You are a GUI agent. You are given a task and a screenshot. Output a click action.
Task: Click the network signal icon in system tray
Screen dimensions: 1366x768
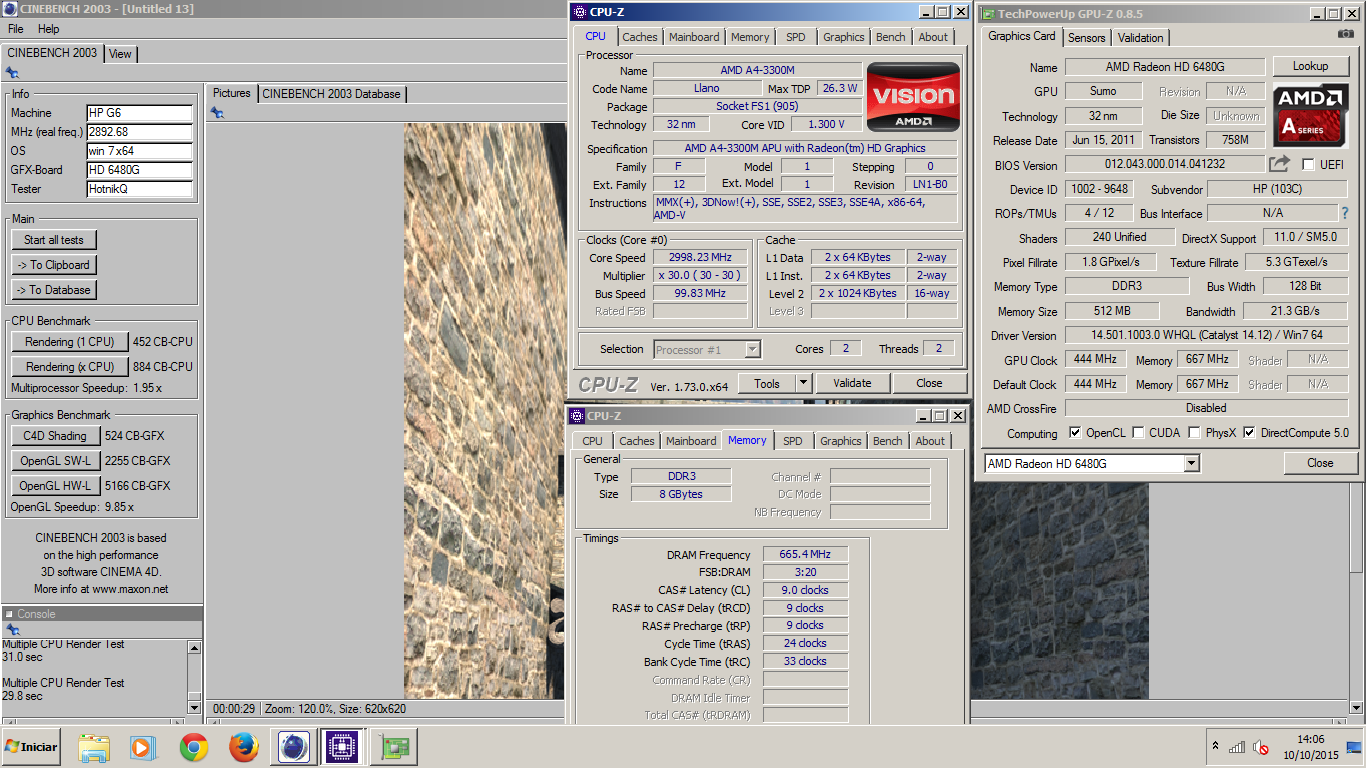(1238, 747)
